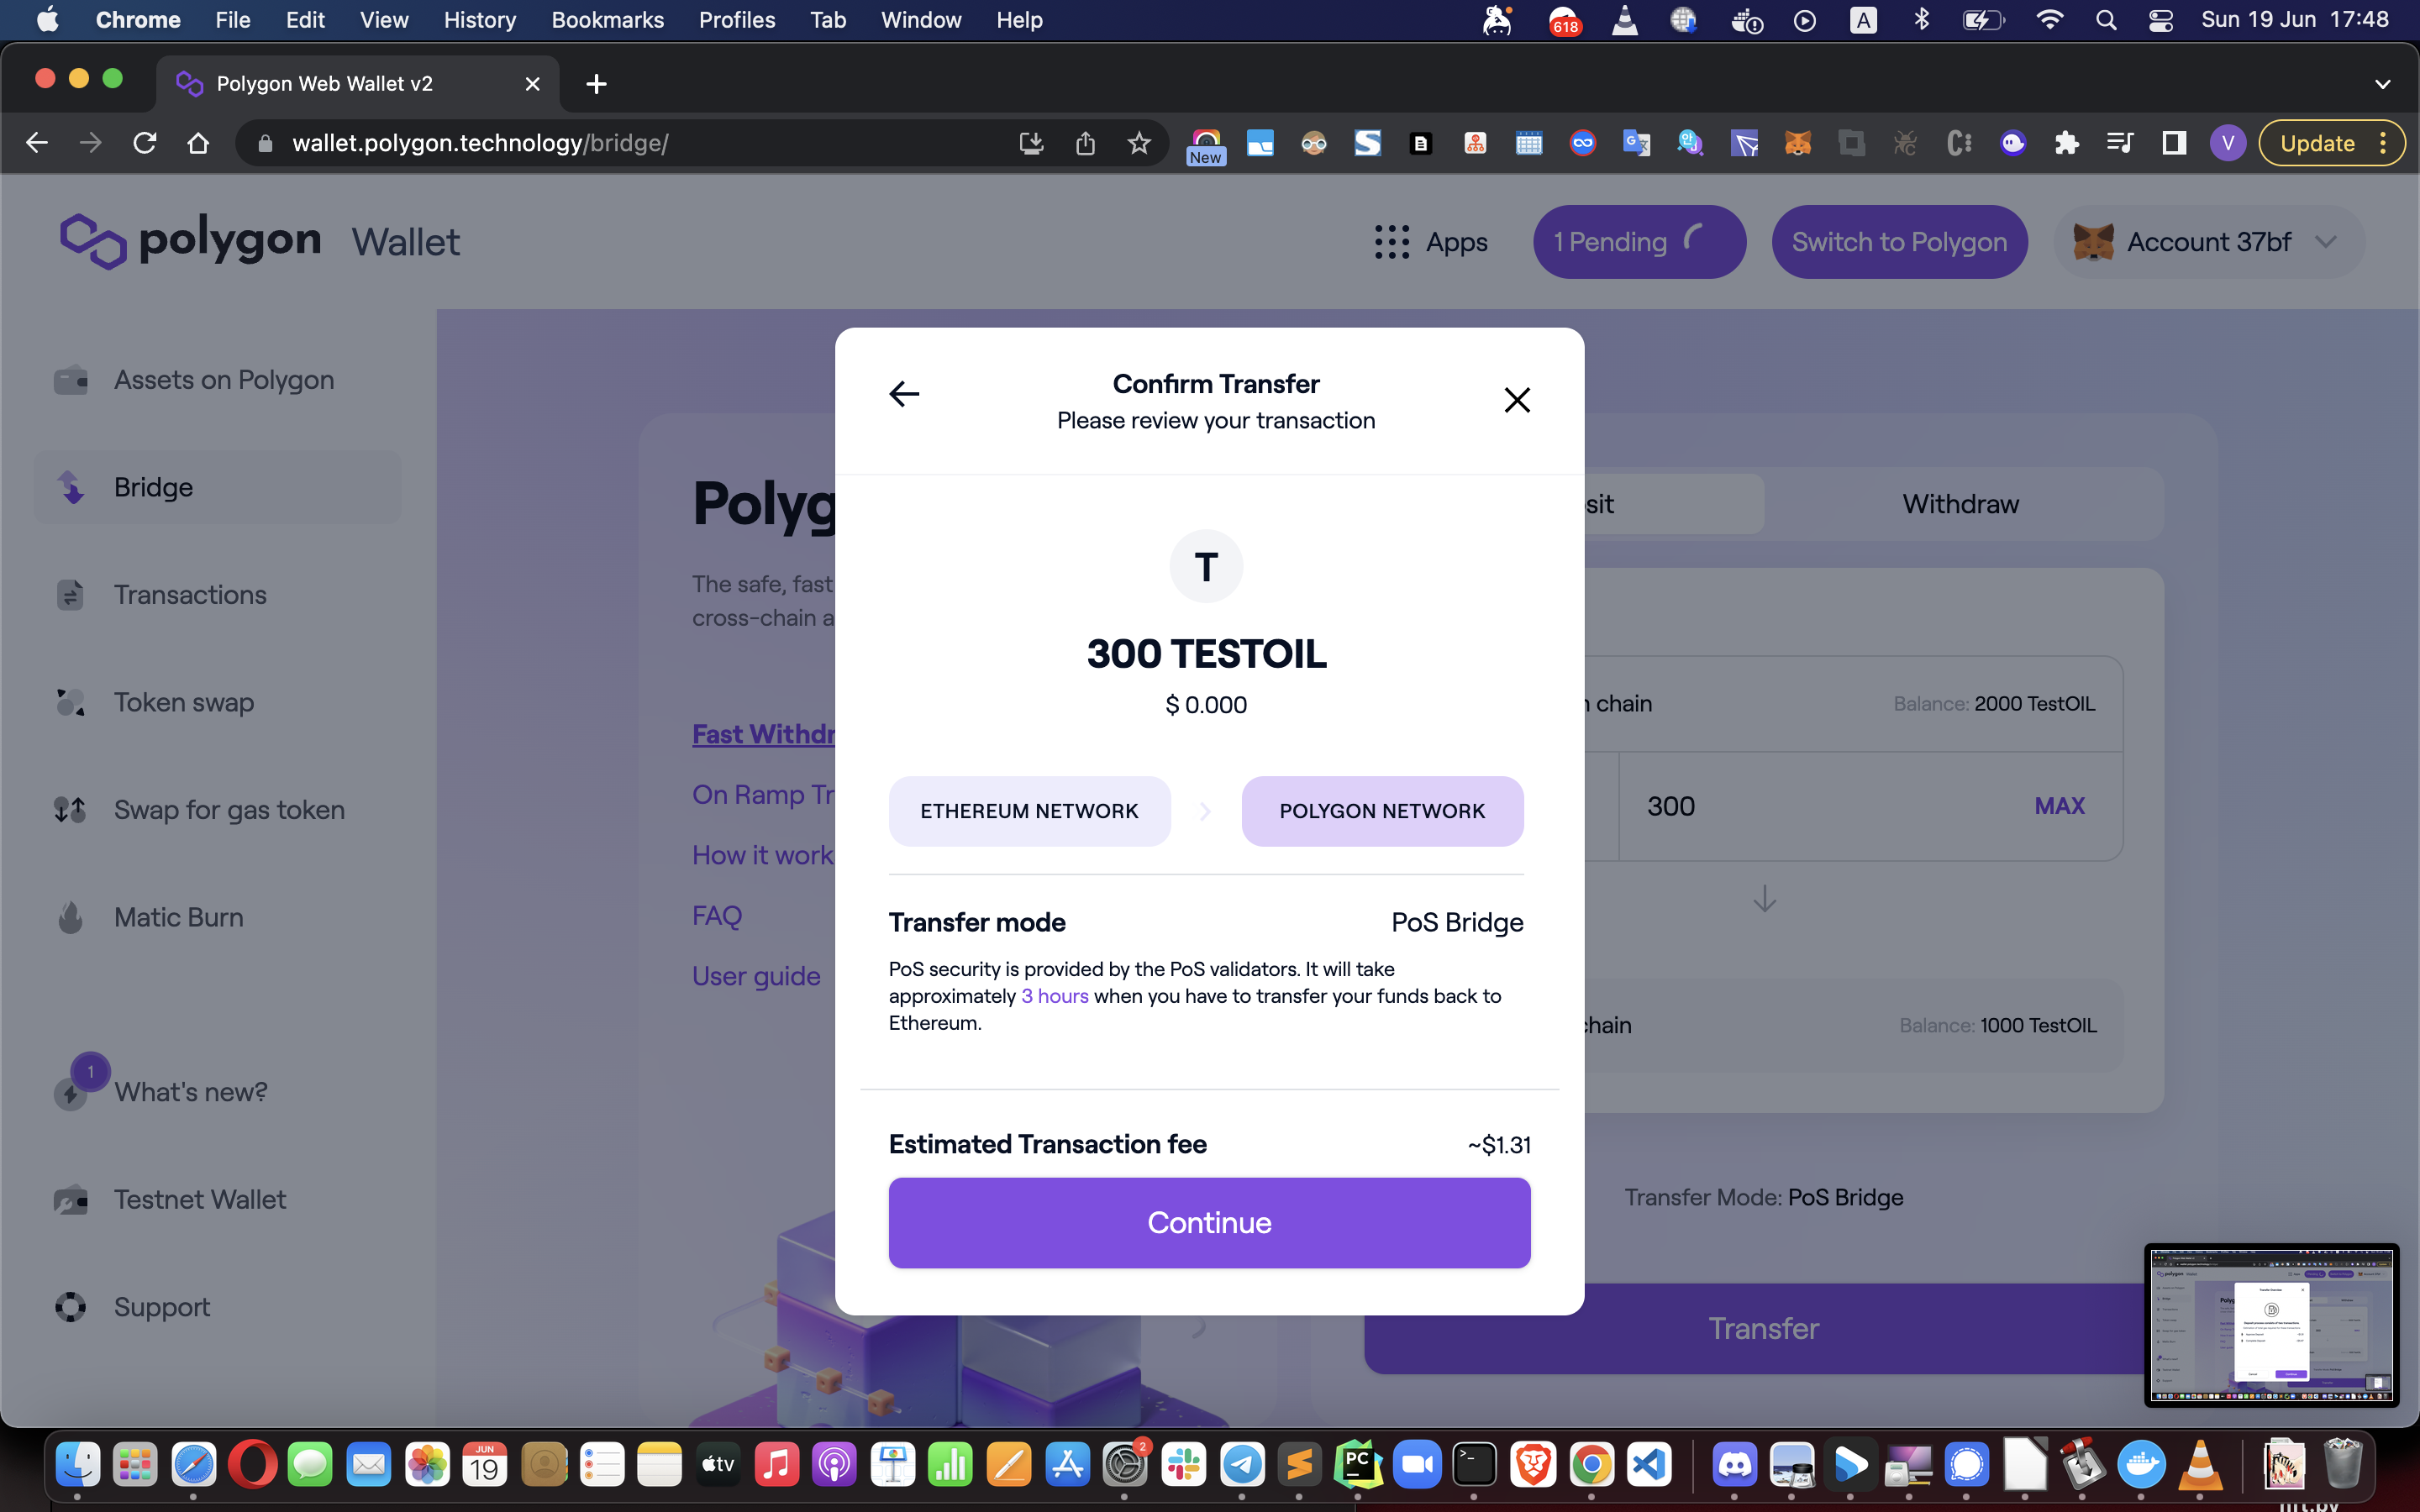
Task: Select Transactions in the sidebar
Action: point(190,595)
